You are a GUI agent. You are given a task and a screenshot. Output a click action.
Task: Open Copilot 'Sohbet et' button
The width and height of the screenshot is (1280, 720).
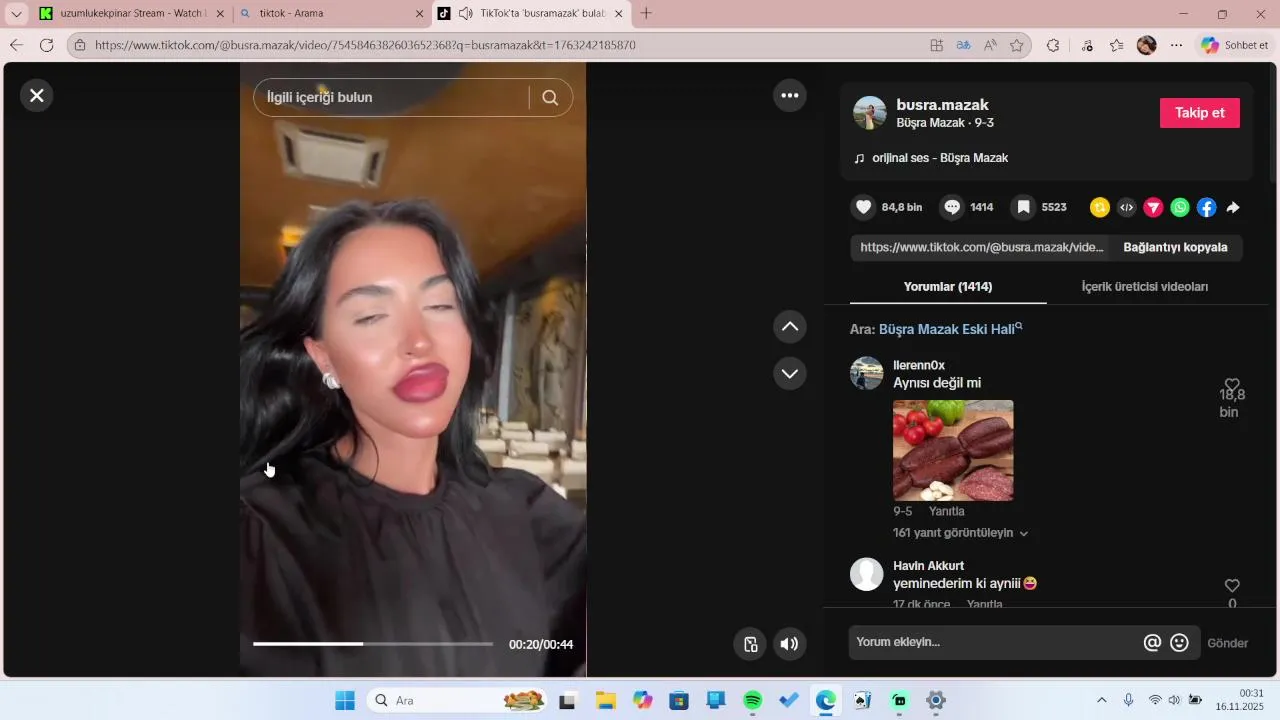1235,45
